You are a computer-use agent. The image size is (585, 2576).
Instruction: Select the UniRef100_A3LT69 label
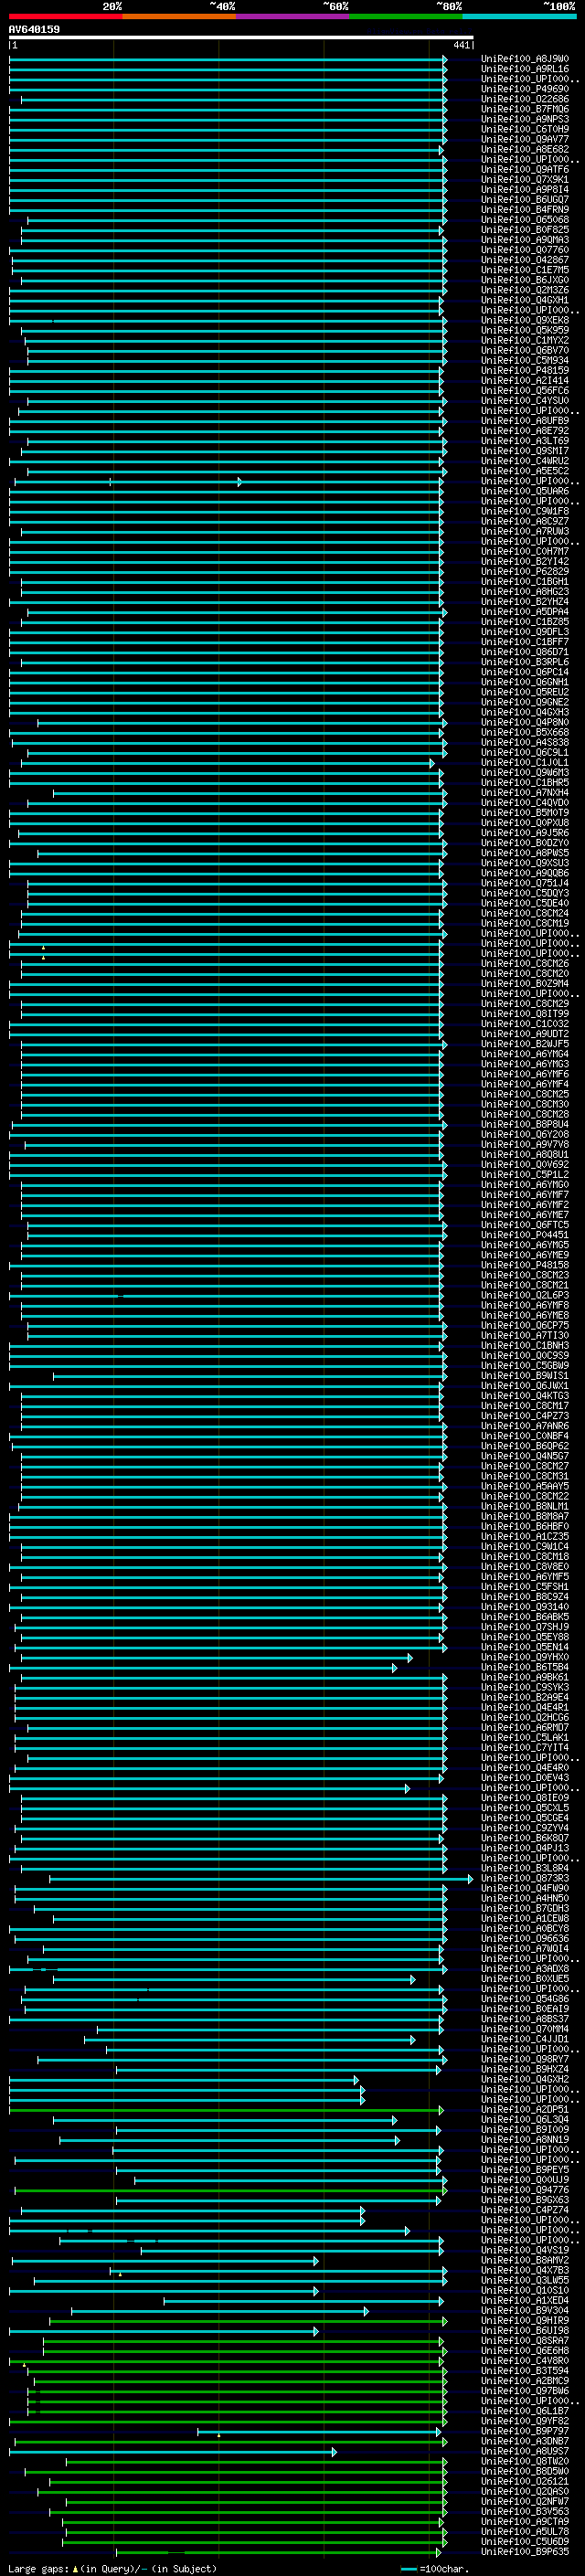[x=525, y=441]
